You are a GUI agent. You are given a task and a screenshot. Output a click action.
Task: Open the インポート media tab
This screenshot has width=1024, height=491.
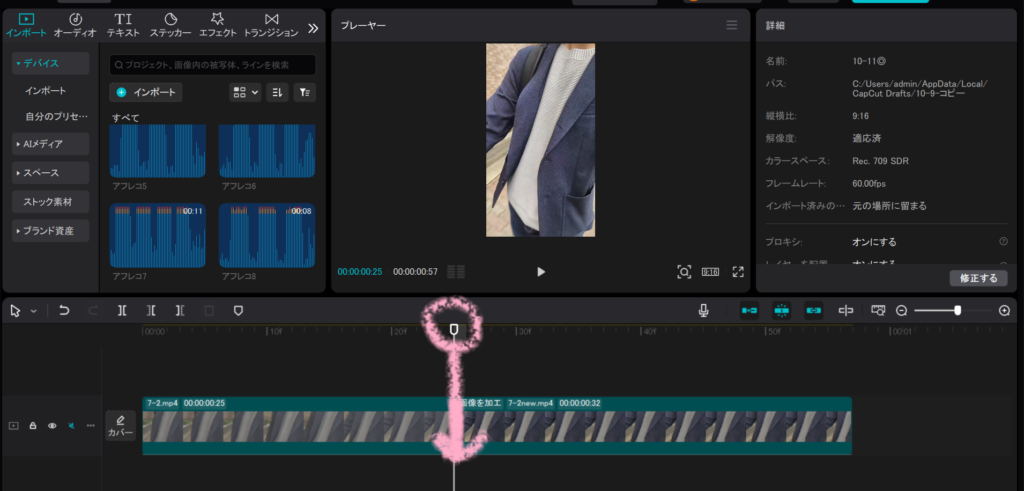[x=26, y=25]
